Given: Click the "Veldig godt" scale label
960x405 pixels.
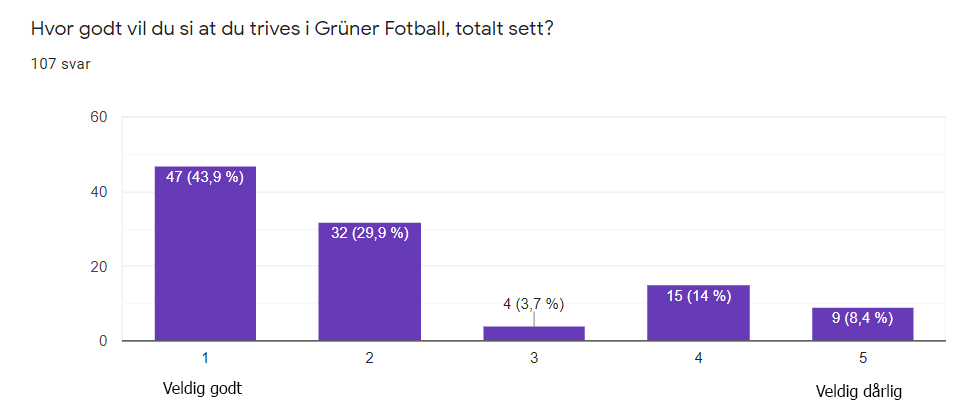Looking at the screenshot, I should (x=202, y=389).
